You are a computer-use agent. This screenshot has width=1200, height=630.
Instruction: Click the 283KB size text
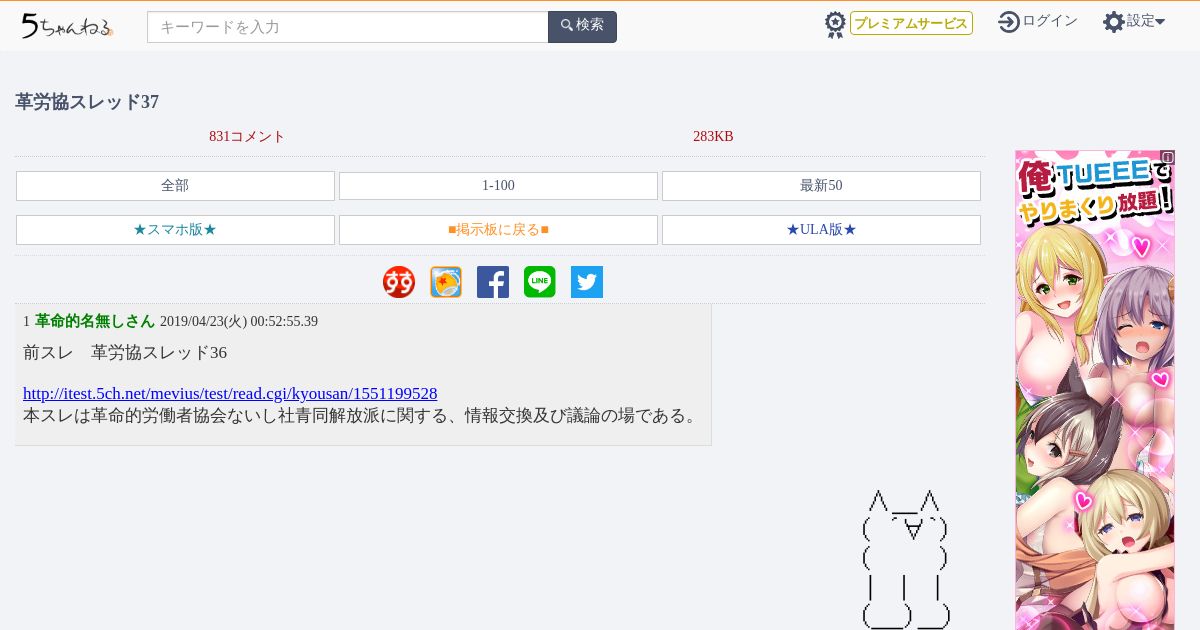coord(713,137)
